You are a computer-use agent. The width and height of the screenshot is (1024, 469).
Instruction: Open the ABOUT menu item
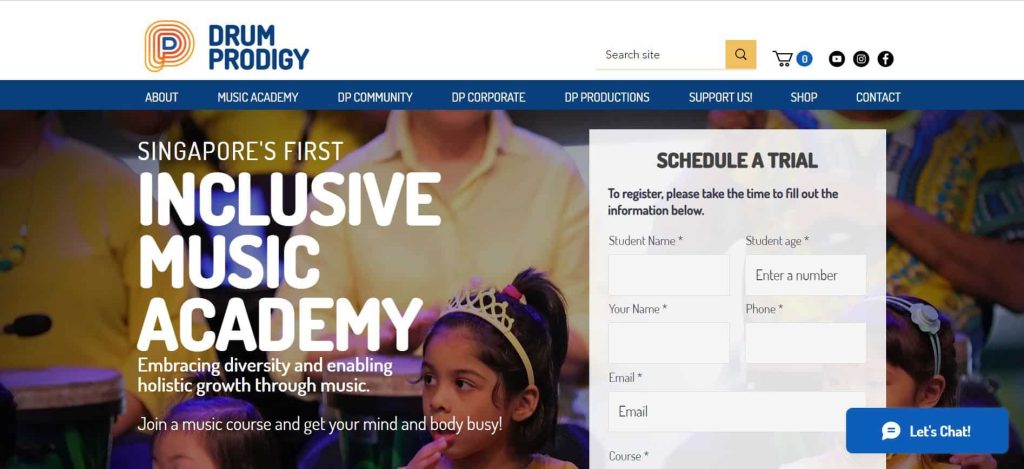pyautogui.click(x=161, y=97)
